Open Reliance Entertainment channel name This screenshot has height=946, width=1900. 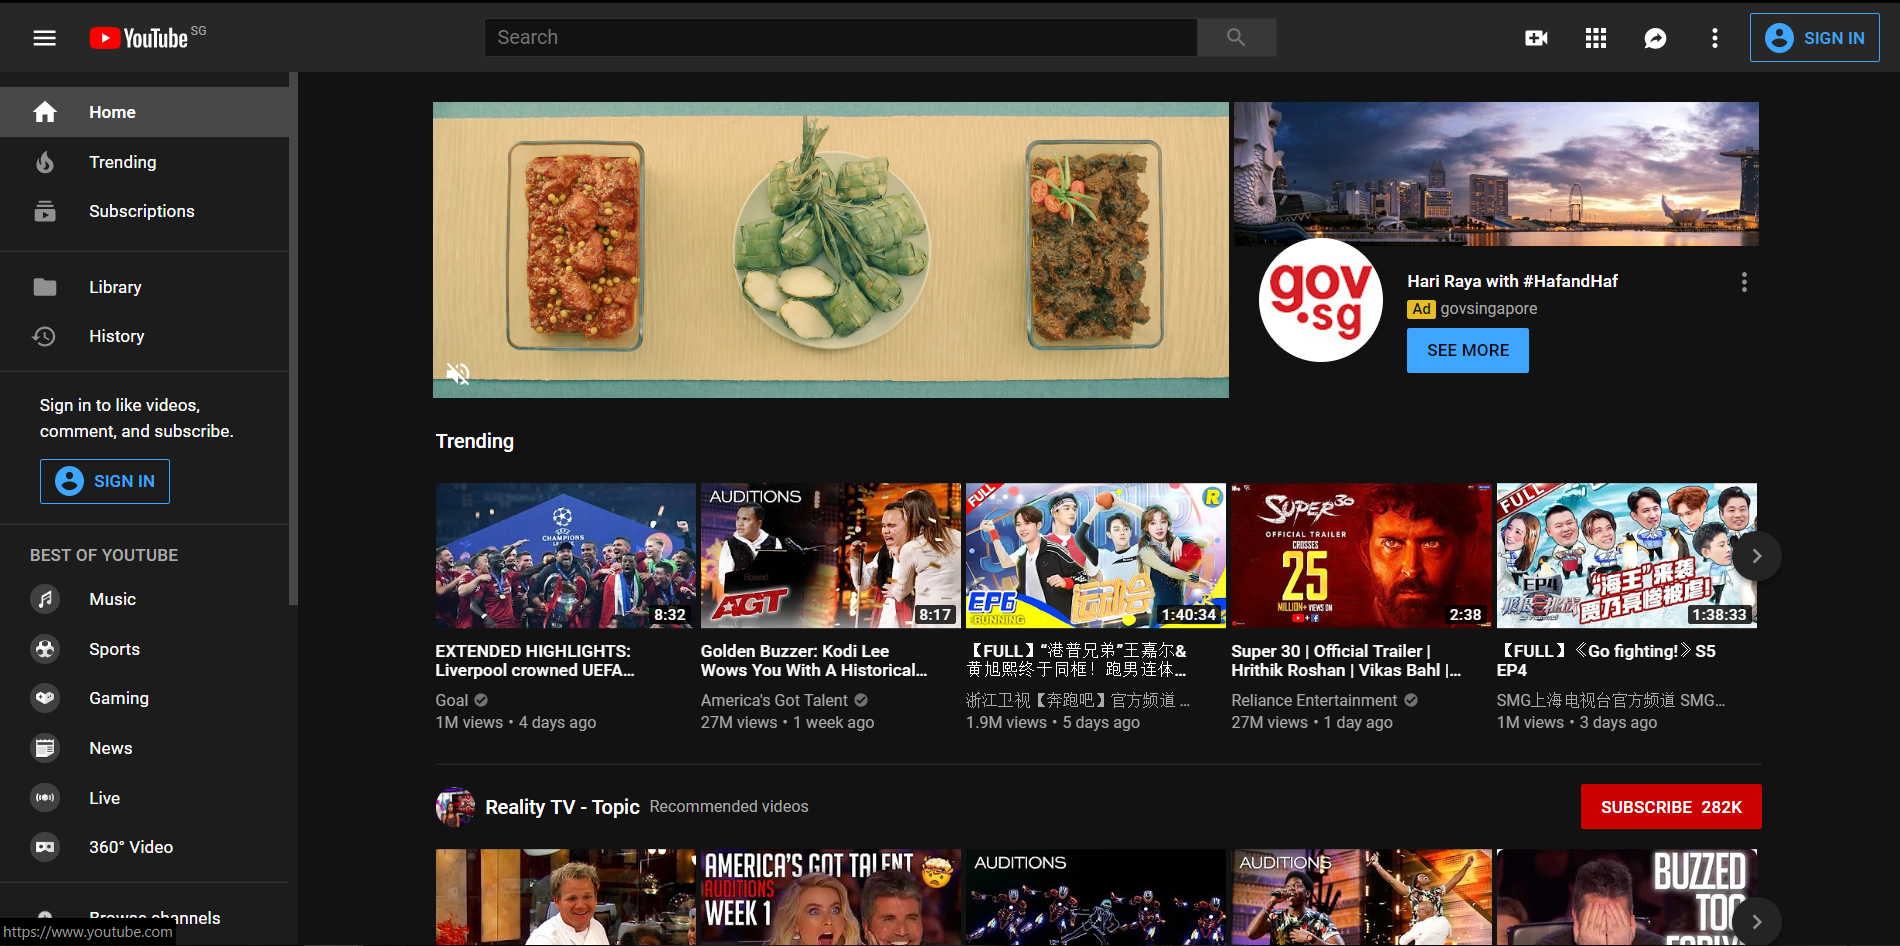pos(1314,700)
